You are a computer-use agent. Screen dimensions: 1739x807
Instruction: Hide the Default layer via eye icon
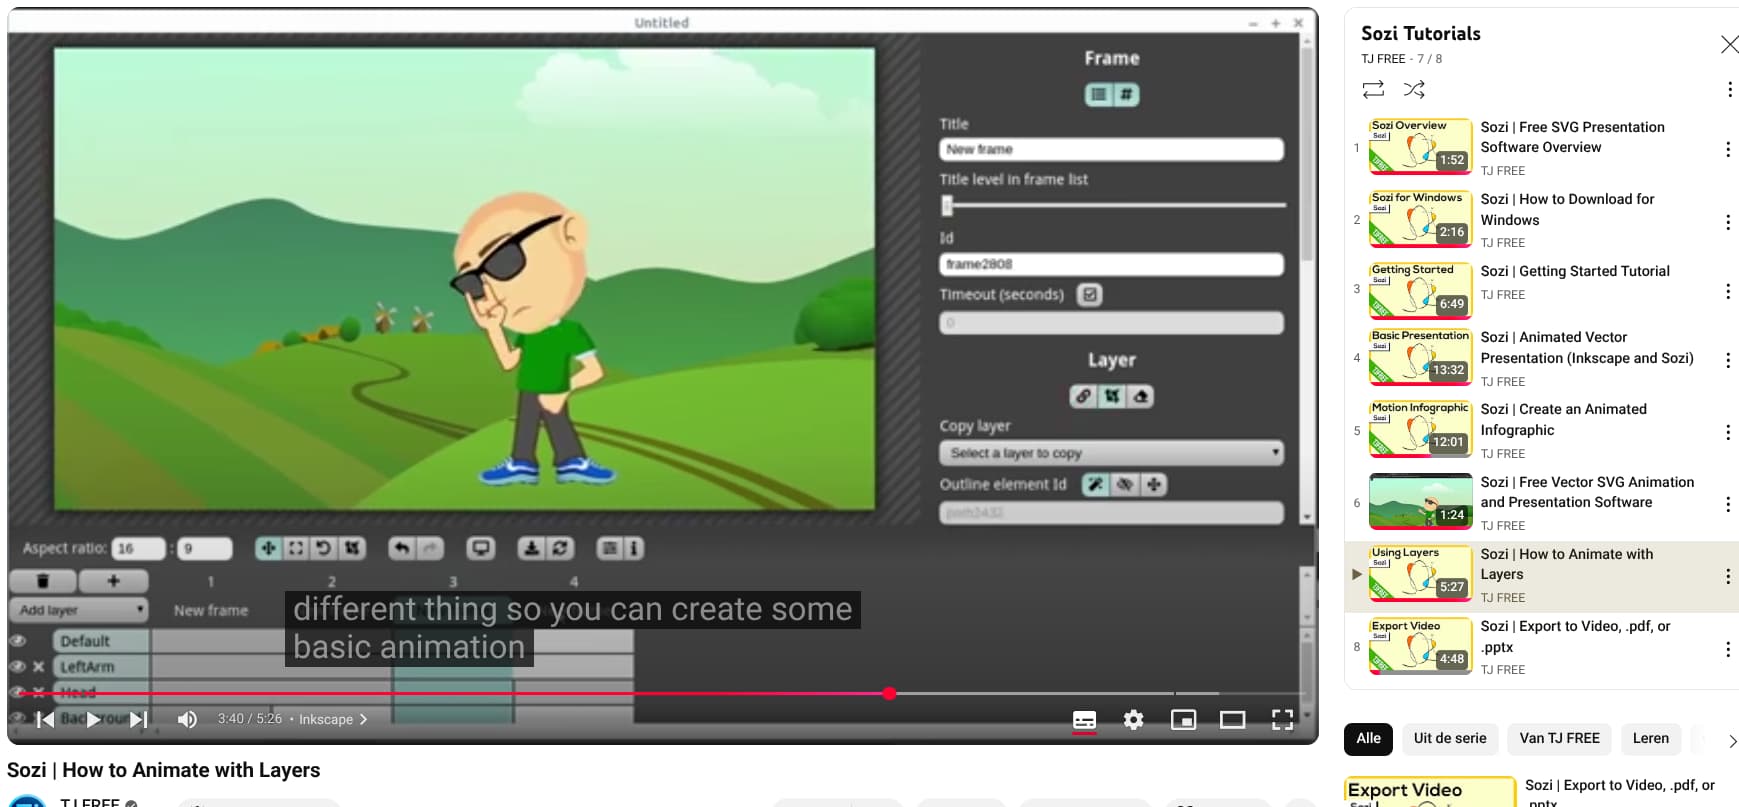click(x=17, y=641)
